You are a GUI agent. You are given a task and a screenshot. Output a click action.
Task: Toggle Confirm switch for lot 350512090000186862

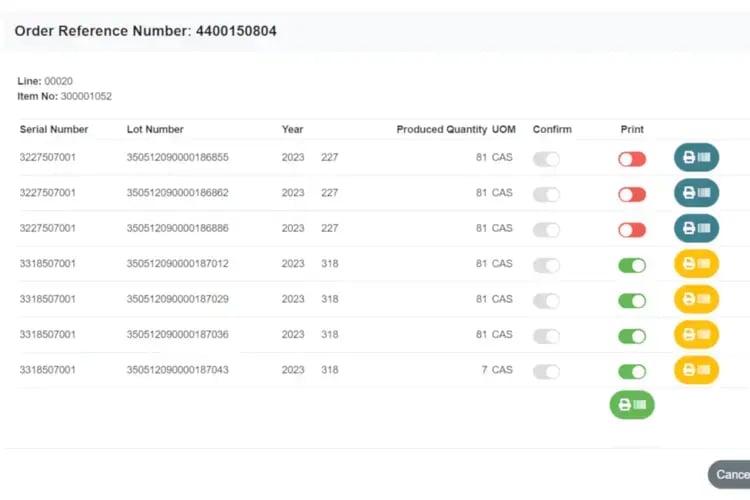(x=546, y=194)
